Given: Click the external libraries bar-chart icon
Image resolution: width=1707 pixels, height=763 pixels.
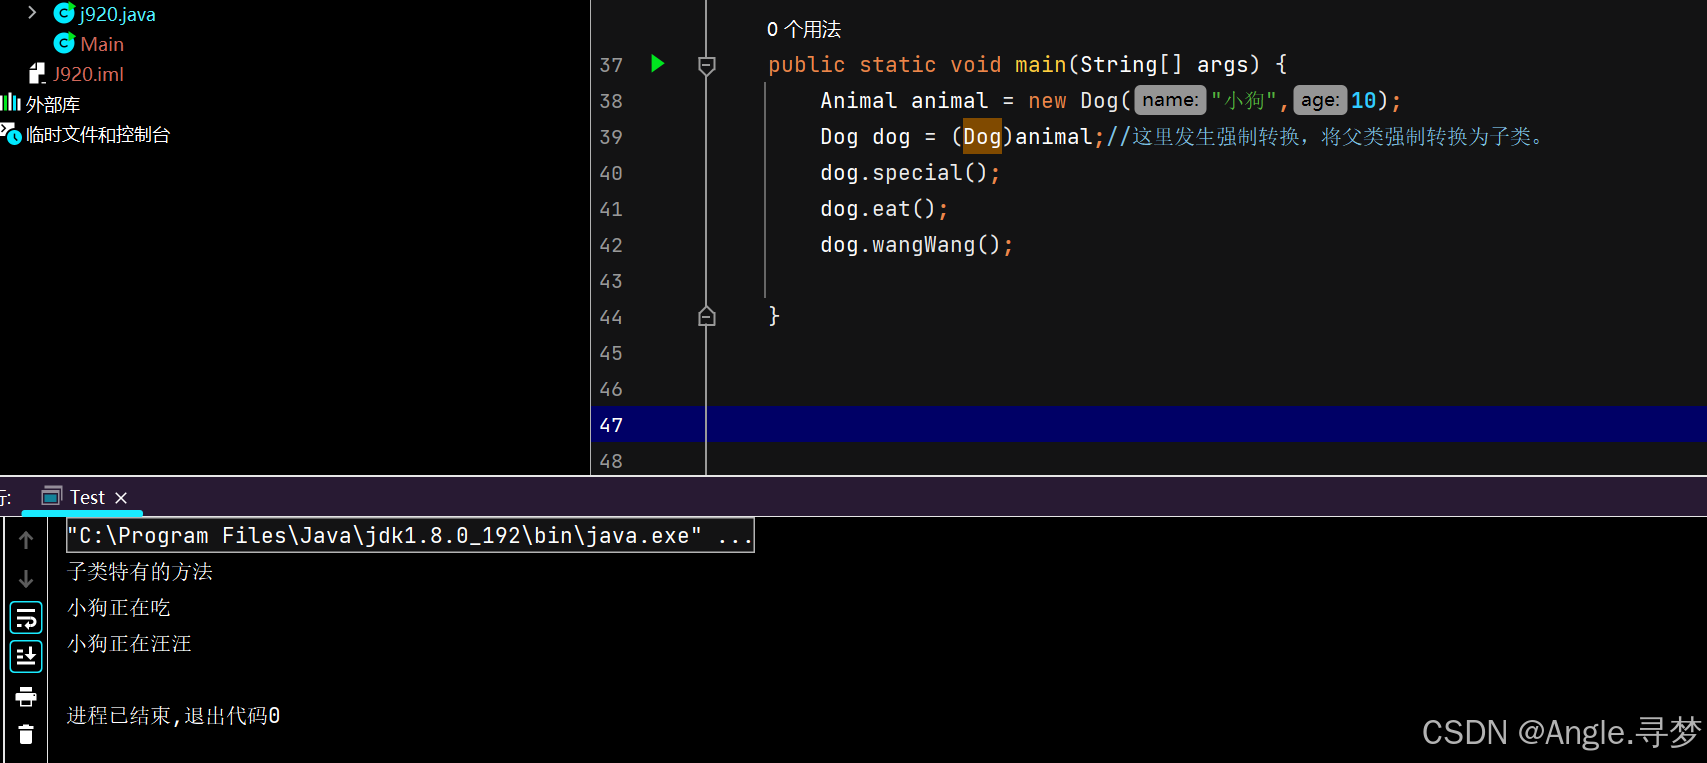Looking at the screenshot, I should (11, 103).
